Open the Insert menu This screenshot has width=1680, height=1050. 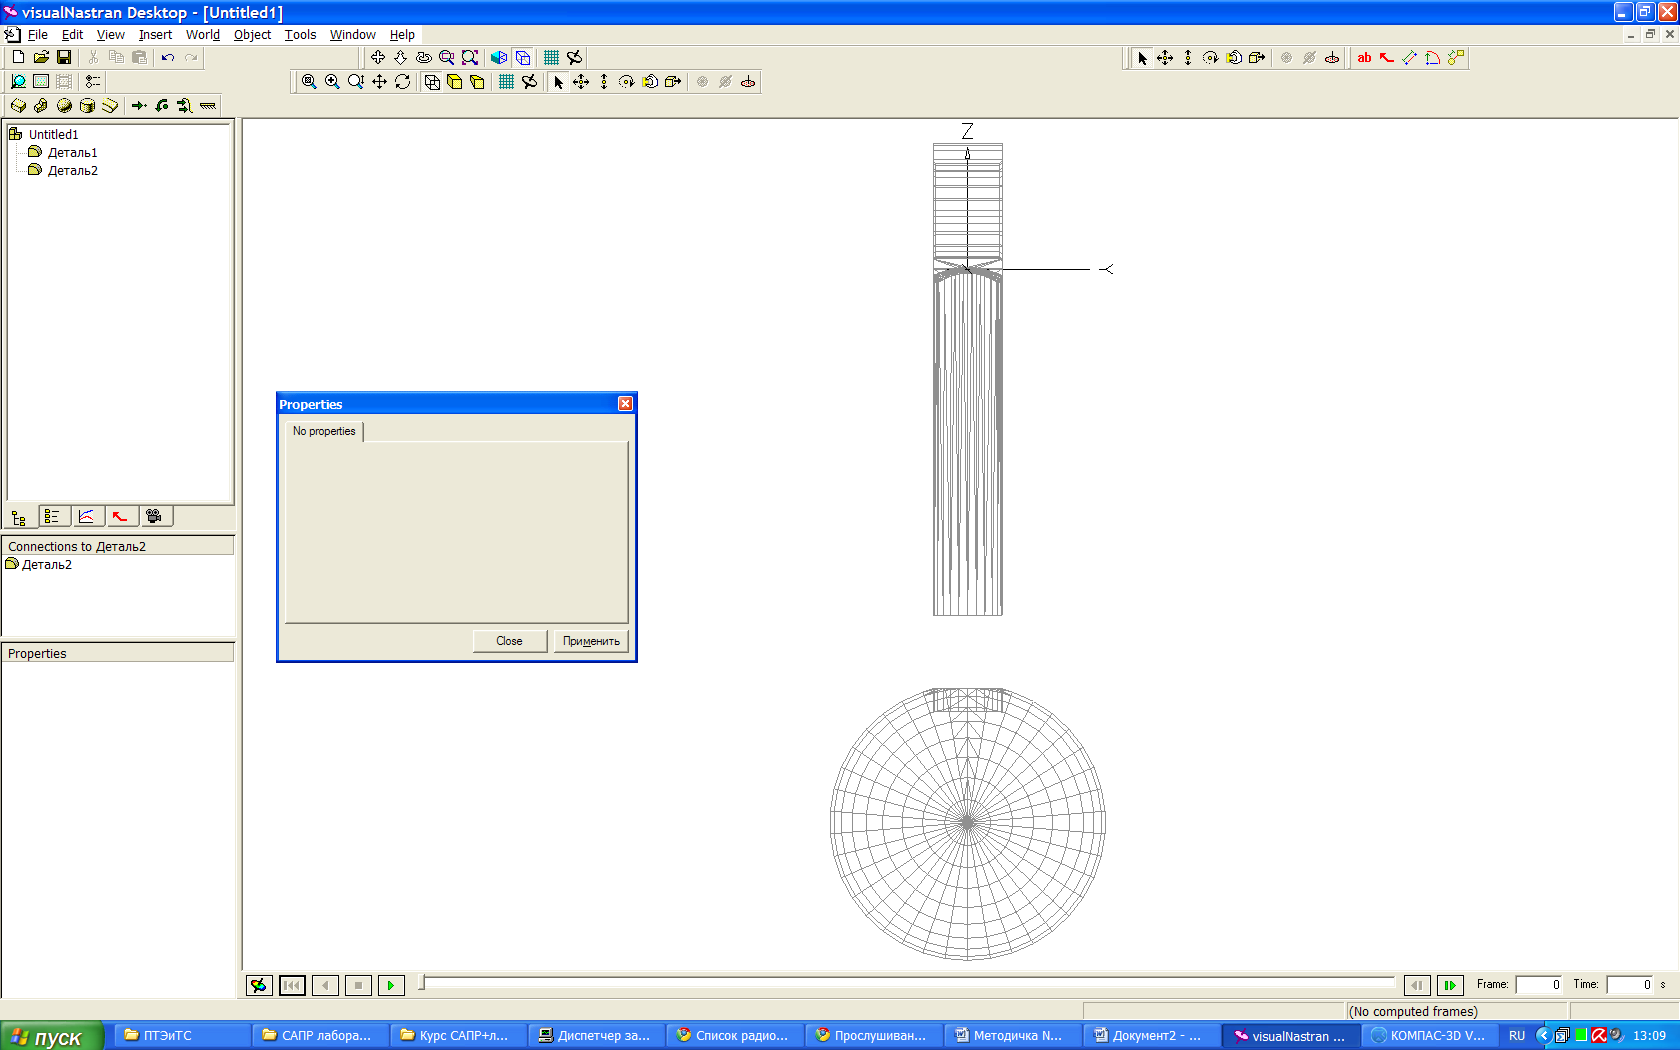click(x=155, y=34)
